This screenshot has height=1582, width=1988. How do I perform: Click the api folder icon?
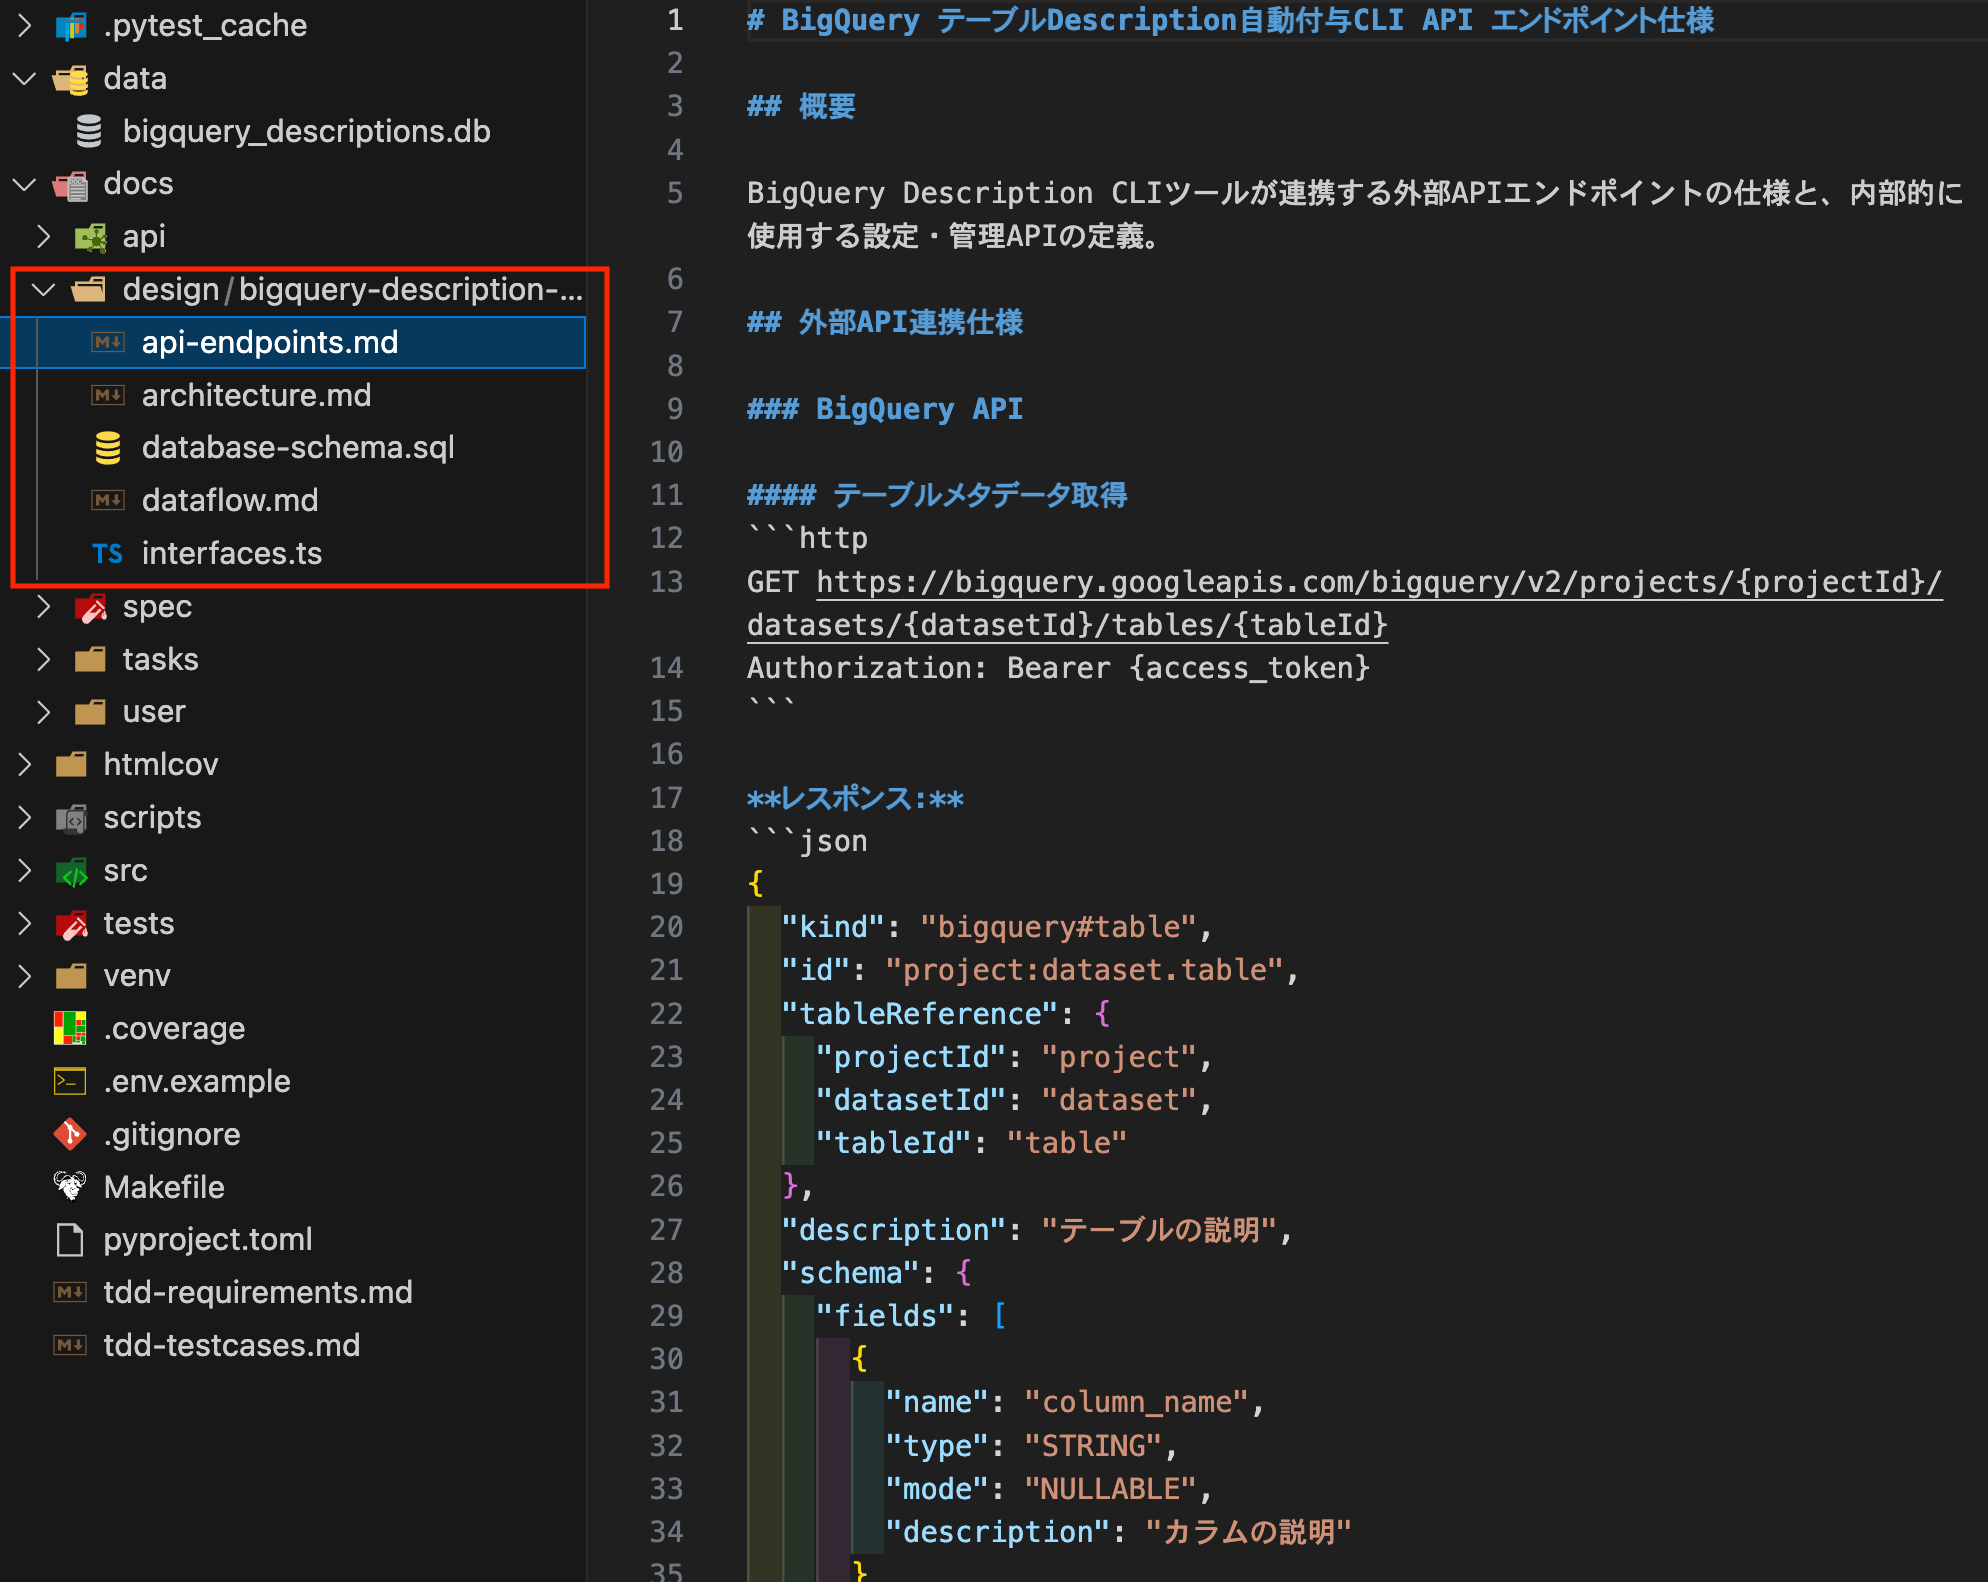[x=90, y=237]
